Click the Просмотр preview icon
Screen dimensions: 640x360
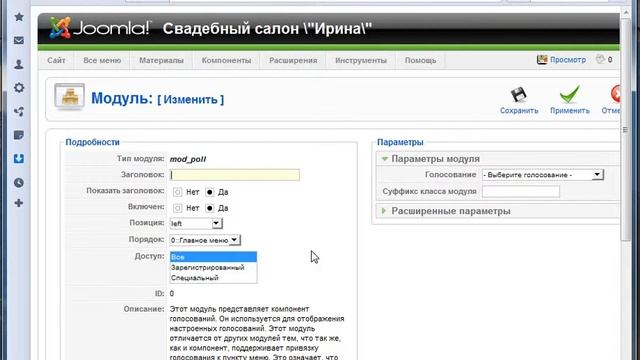(542, 60)
